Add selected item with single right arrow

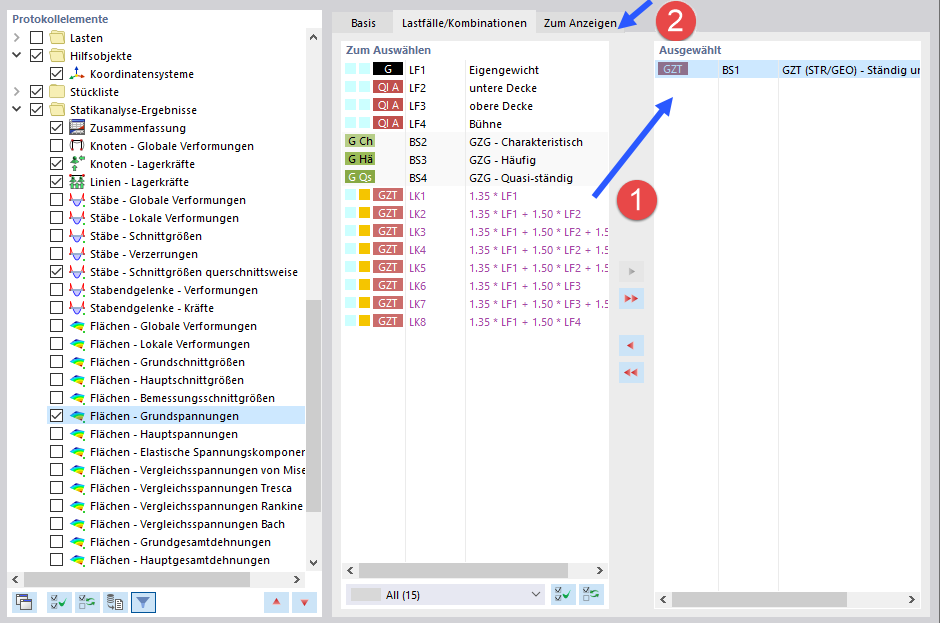[631, 272]
